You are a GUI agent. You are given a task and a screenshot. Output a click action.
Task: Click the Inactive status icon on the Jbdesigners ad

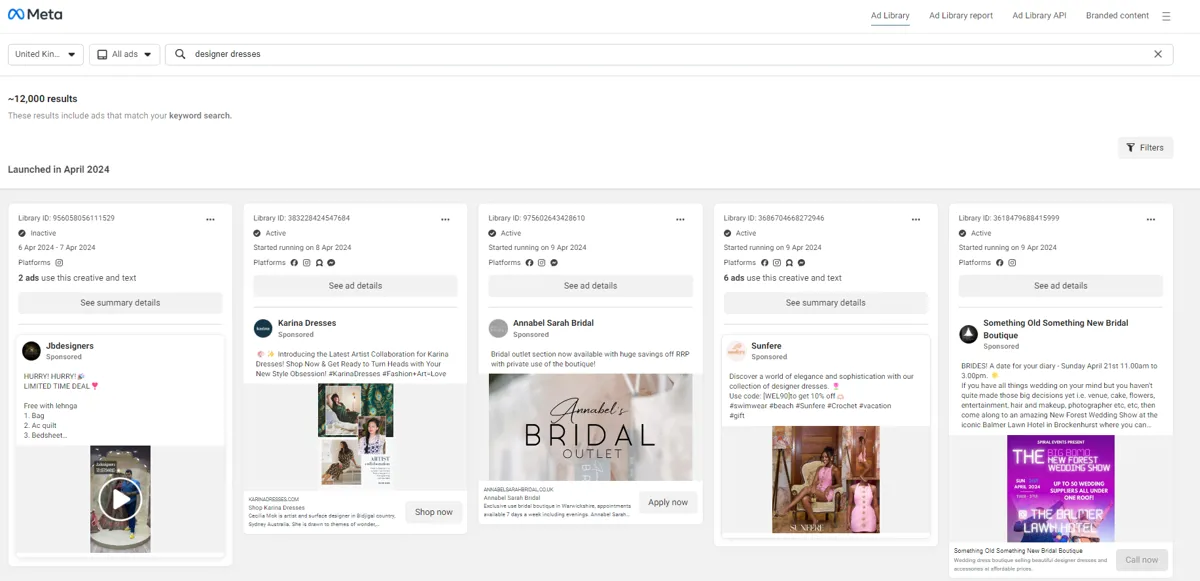tap(22, 233)
